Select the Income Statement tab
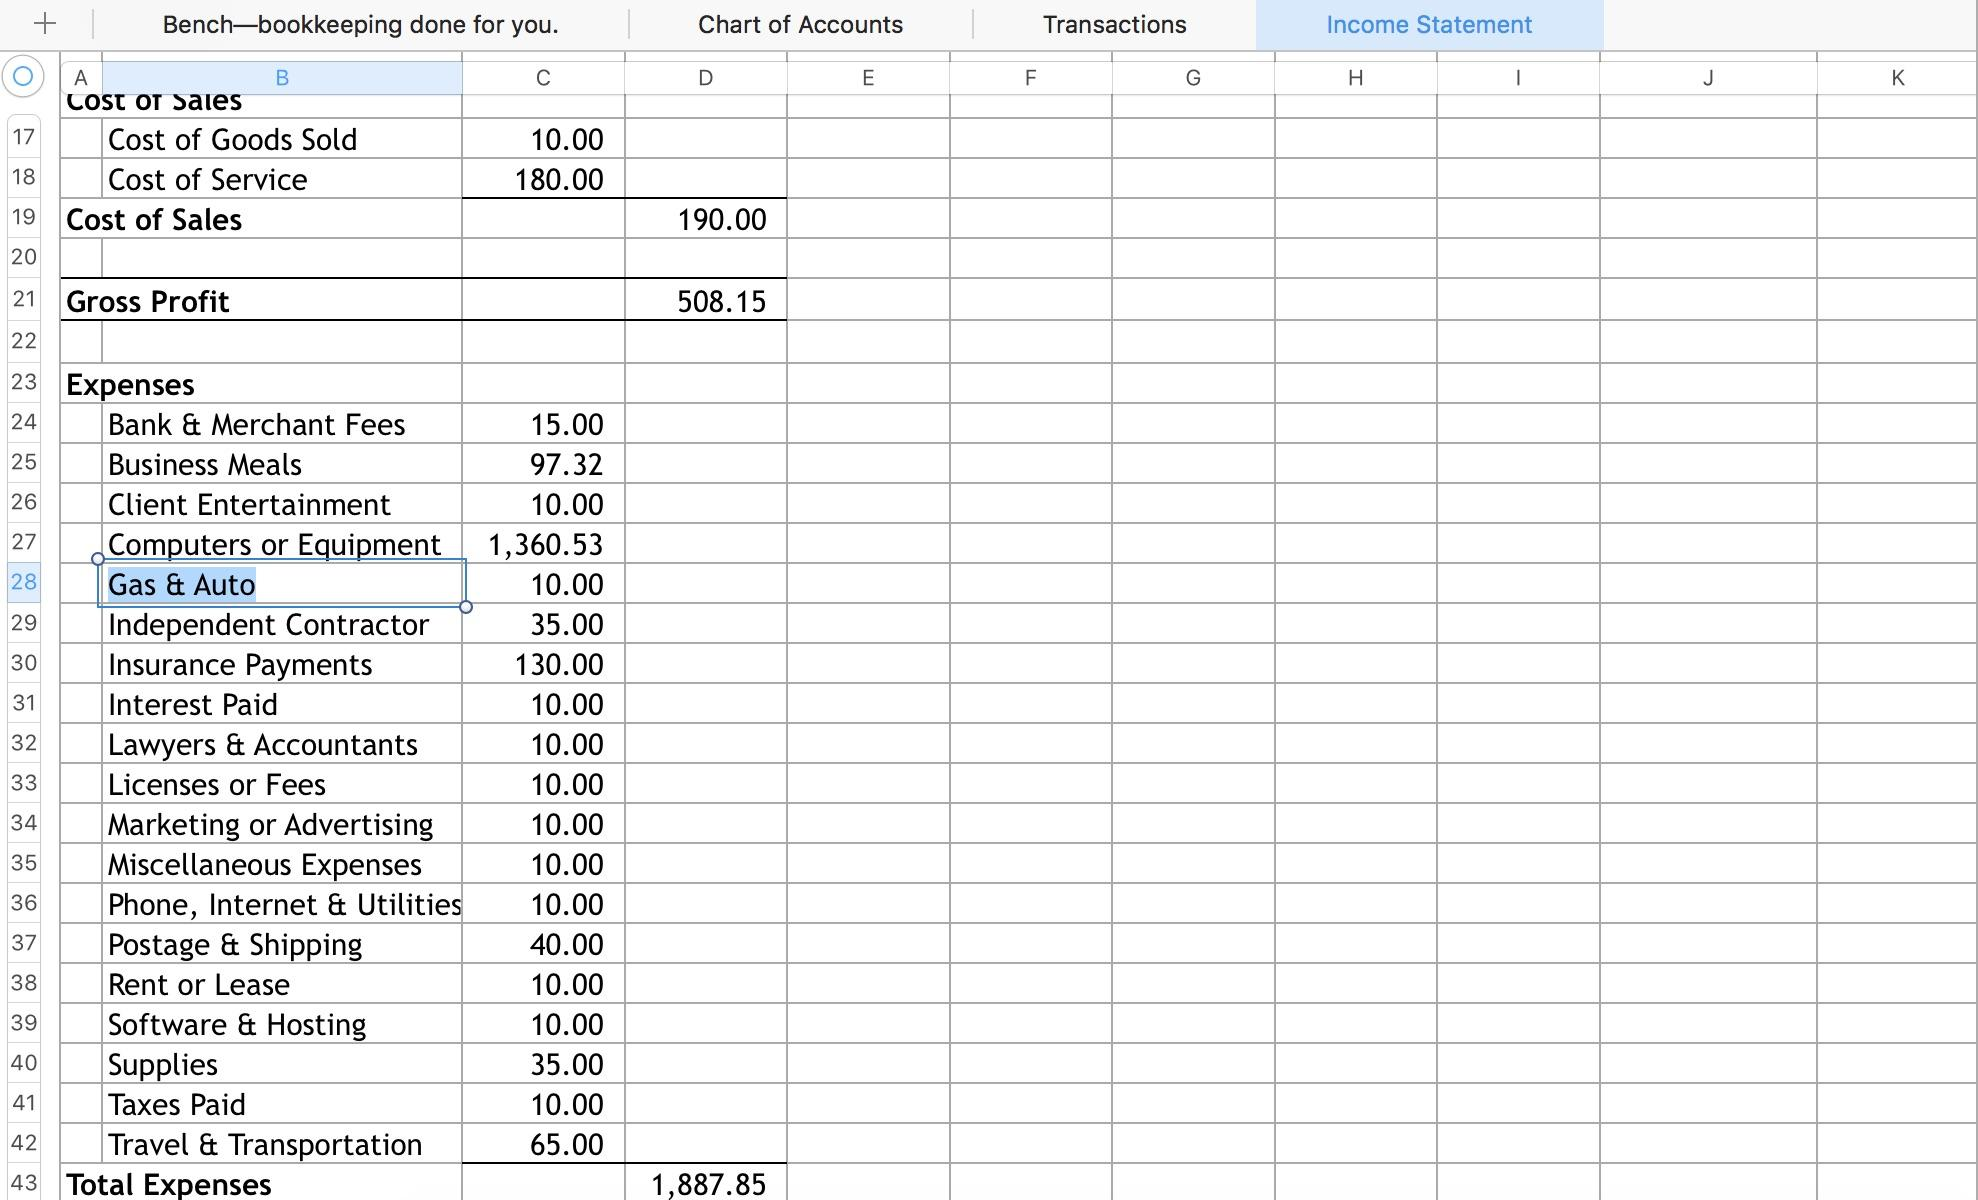This screenshot has width=1978, height=1200. click(1427, 24)
